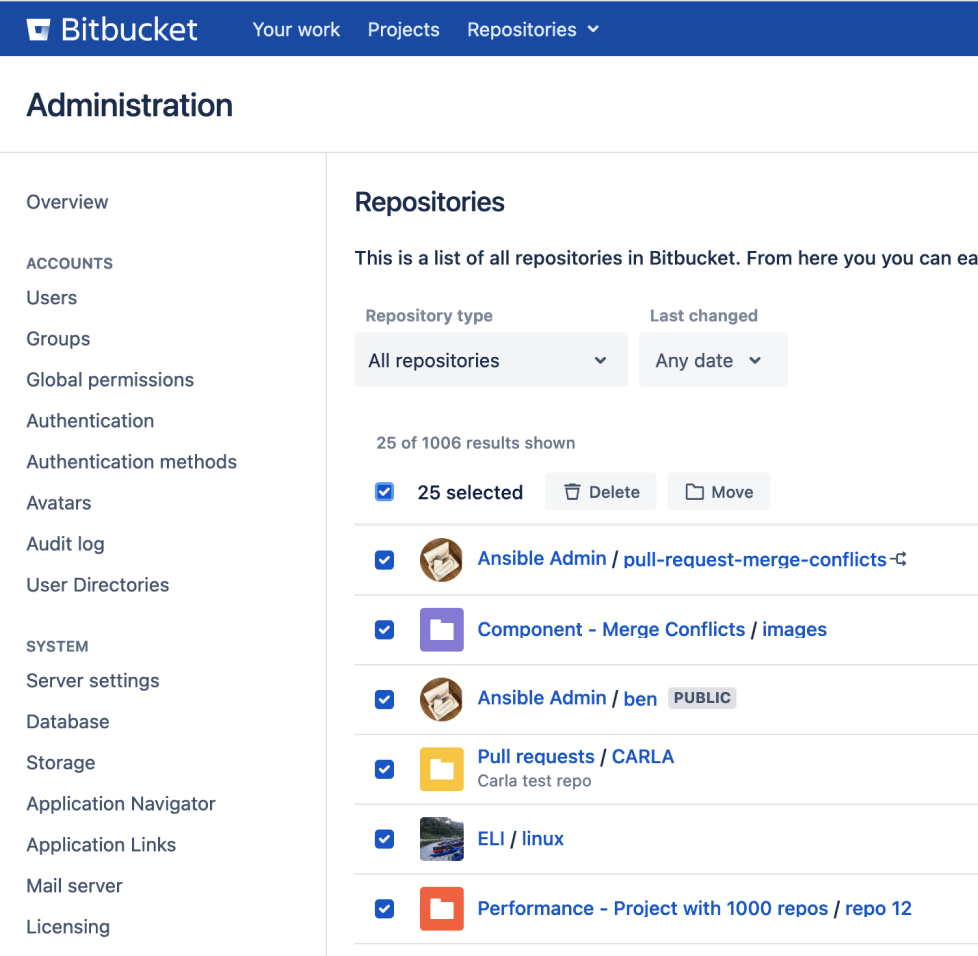Uncheck the ELI / linux checkbox
The image size is (978, 956).
tap(384, 839)
